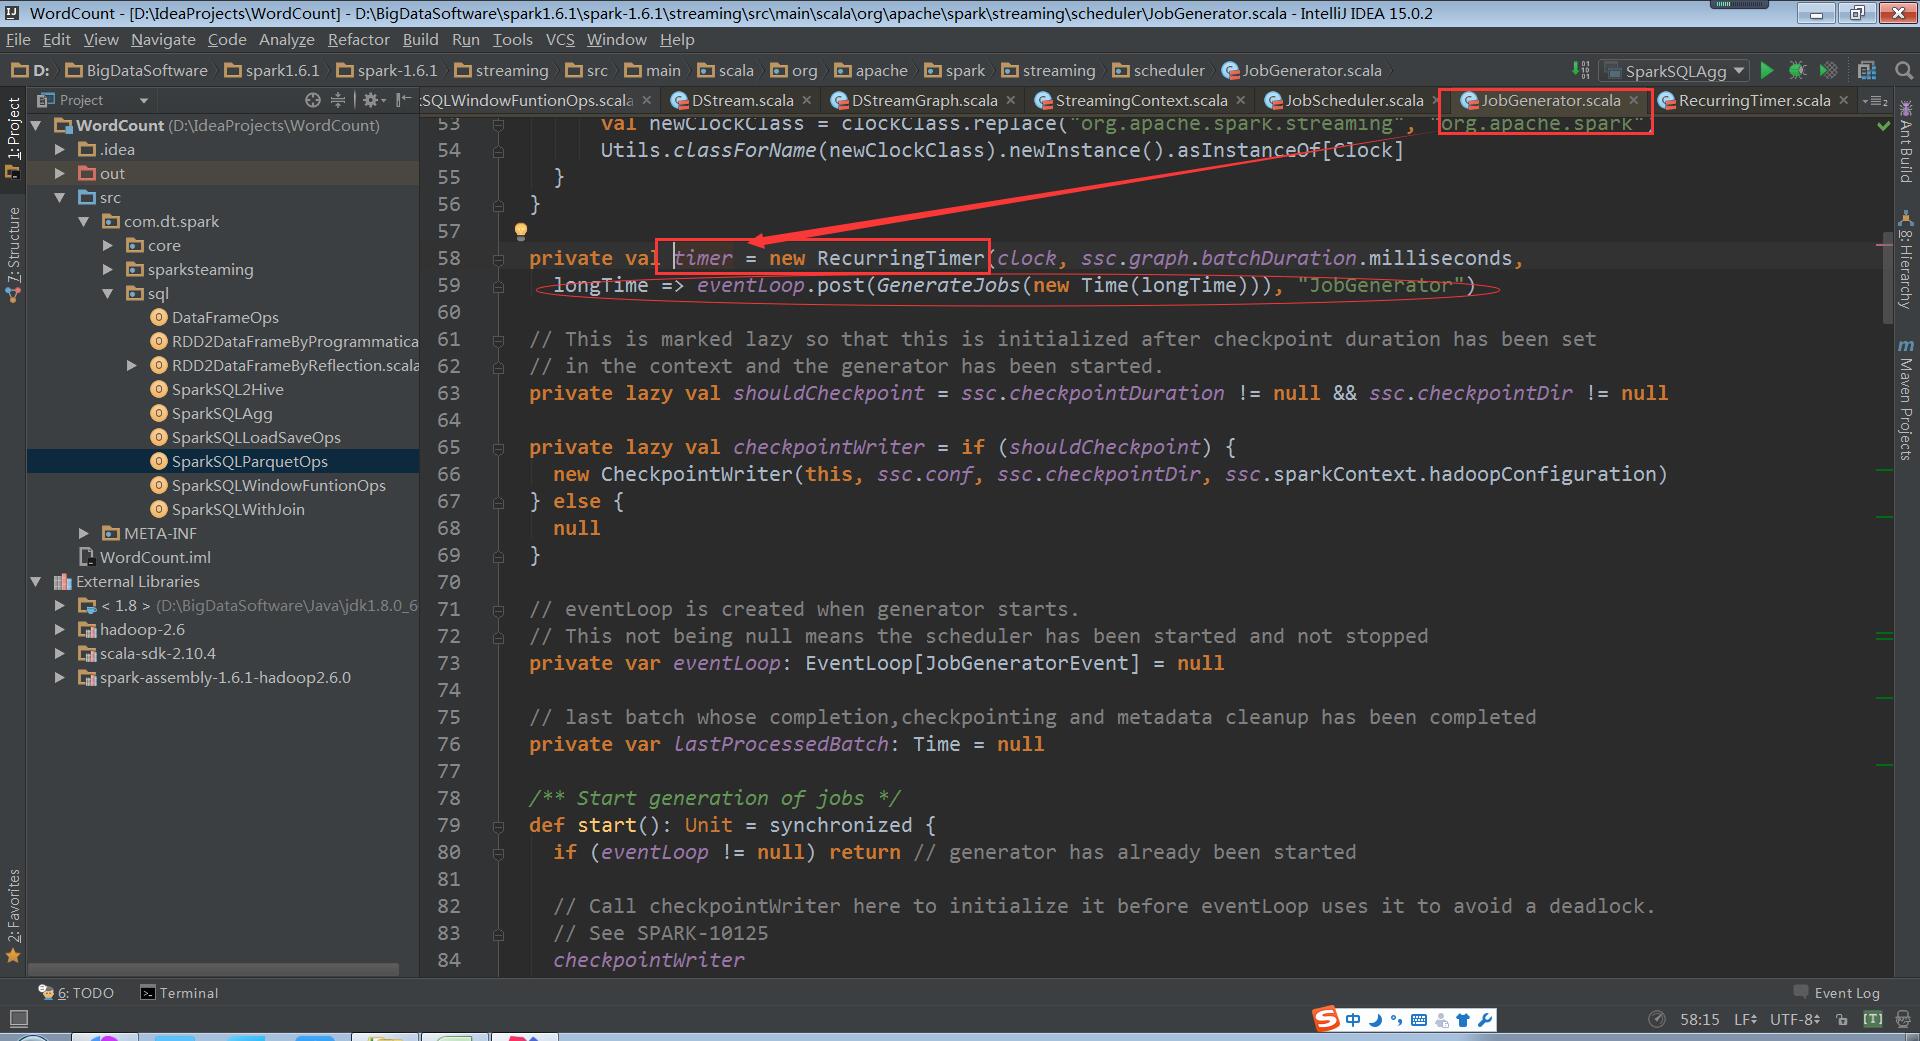This screenshot has height=1041, width=1920.
Task: Toggle fold marker on line 79
Action: tap(498, 826)
